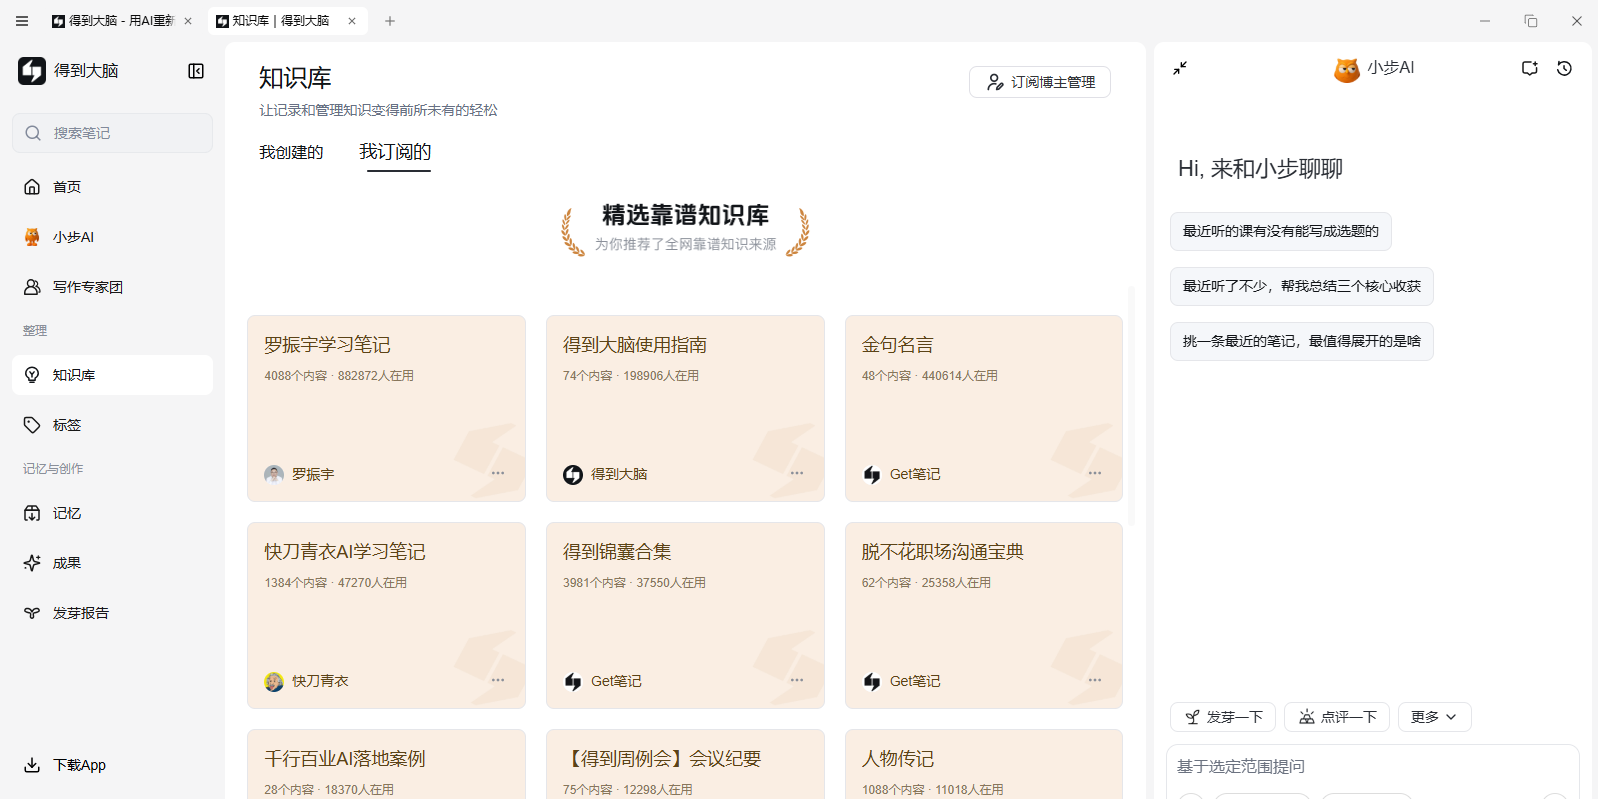The image size is (1598, 799).
Task: Open the hamburger menu in title bar
Action: pyautogui.click(x=22, y=20)
